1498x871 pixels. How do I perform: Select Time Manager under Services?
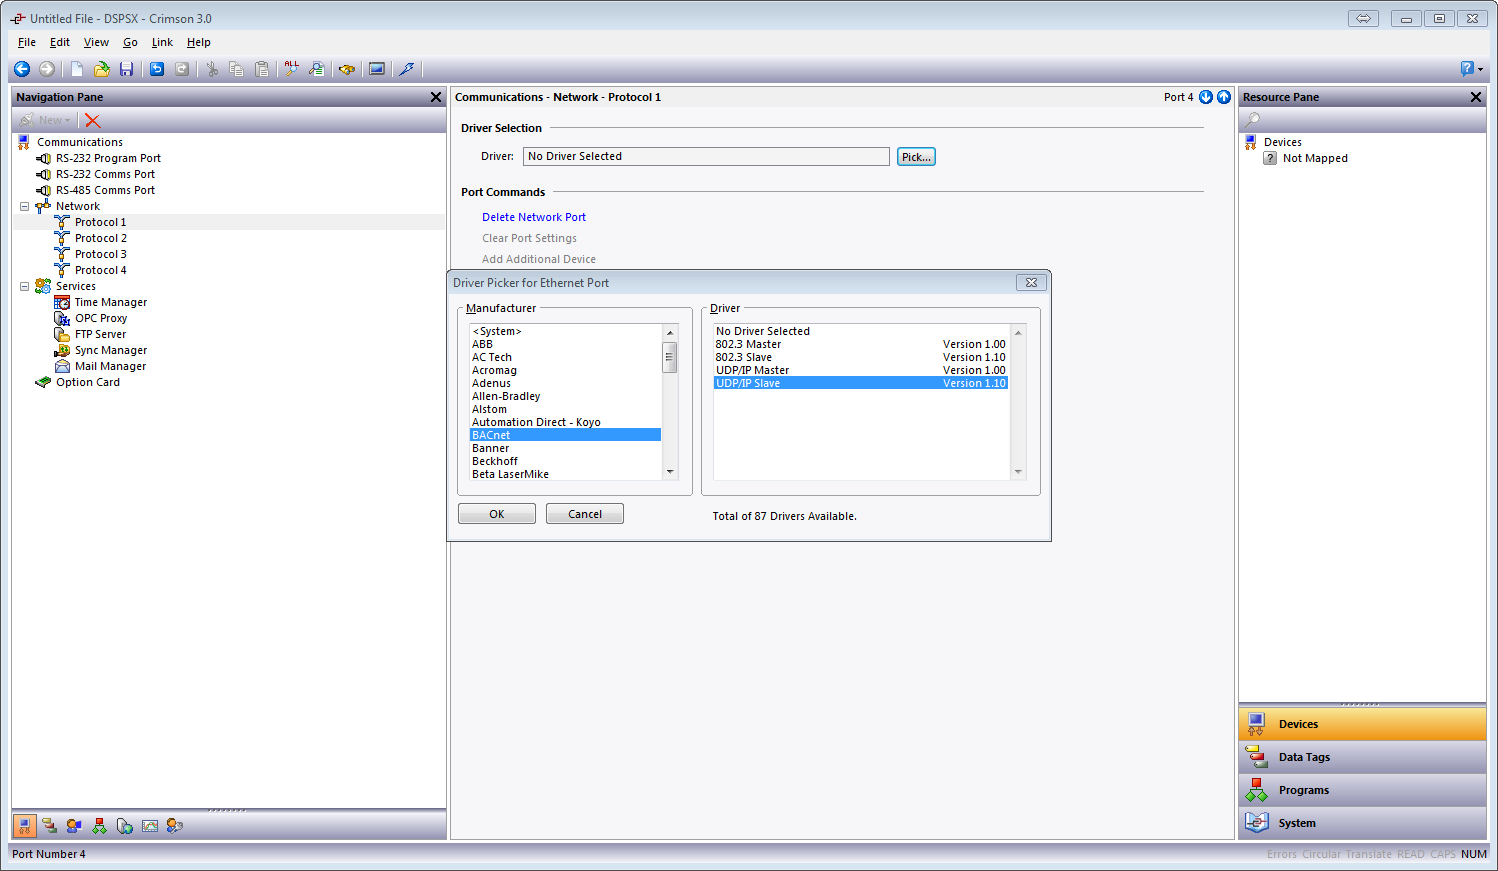coord(111,302)
